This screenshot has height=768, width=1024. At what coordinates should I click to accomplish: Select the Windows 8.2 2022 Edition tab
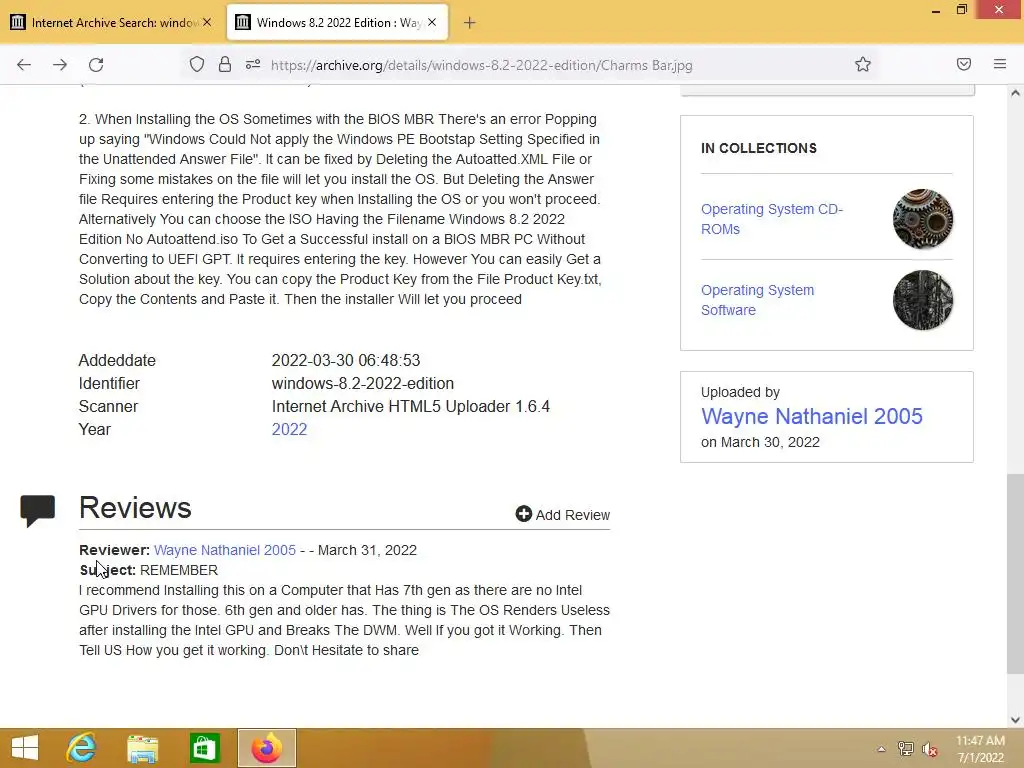[x=337, y=22]
